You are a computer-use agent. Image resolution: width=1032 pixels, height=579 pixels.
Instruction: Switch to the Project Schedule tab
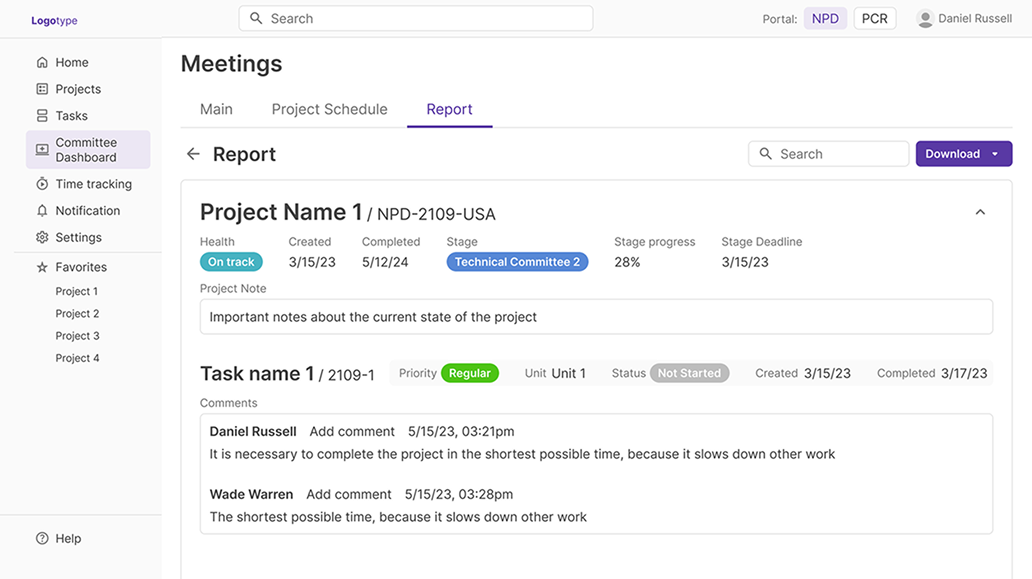[x=329, y=110]
